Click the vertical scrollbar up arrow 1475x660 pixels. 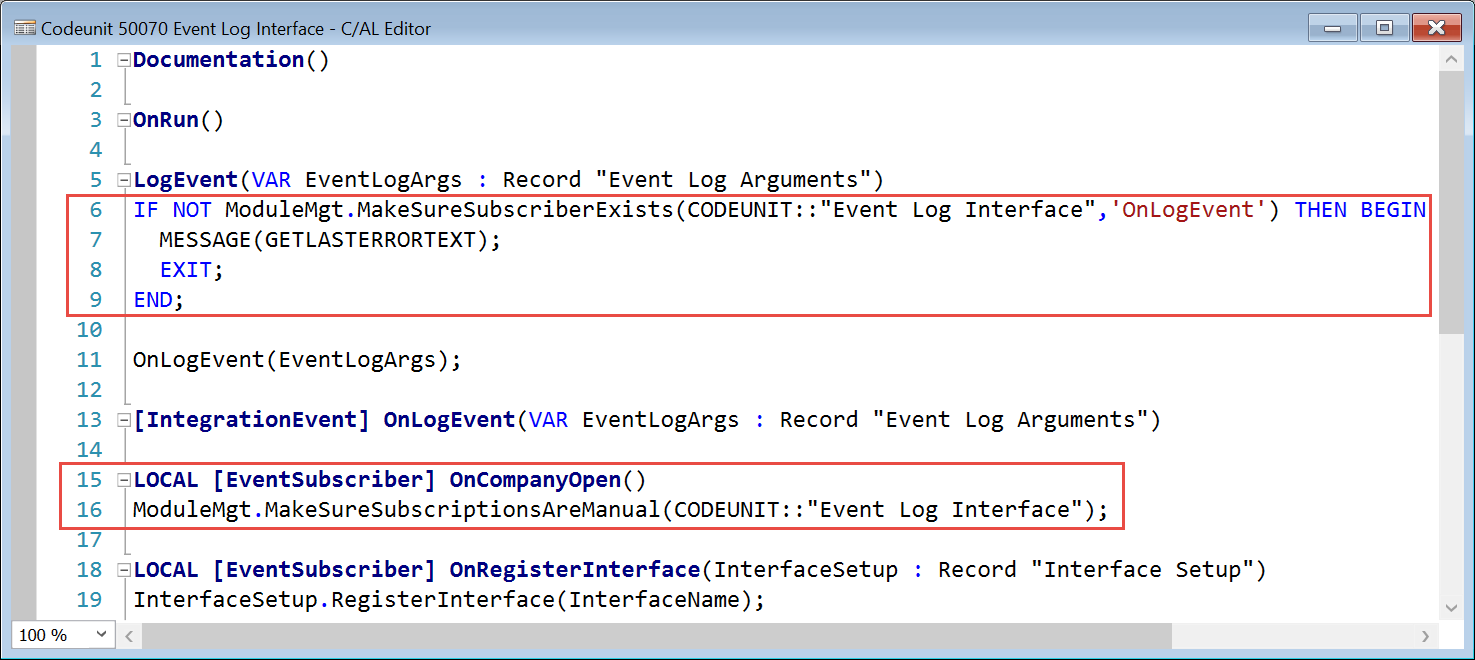[x=1450, y=60]
